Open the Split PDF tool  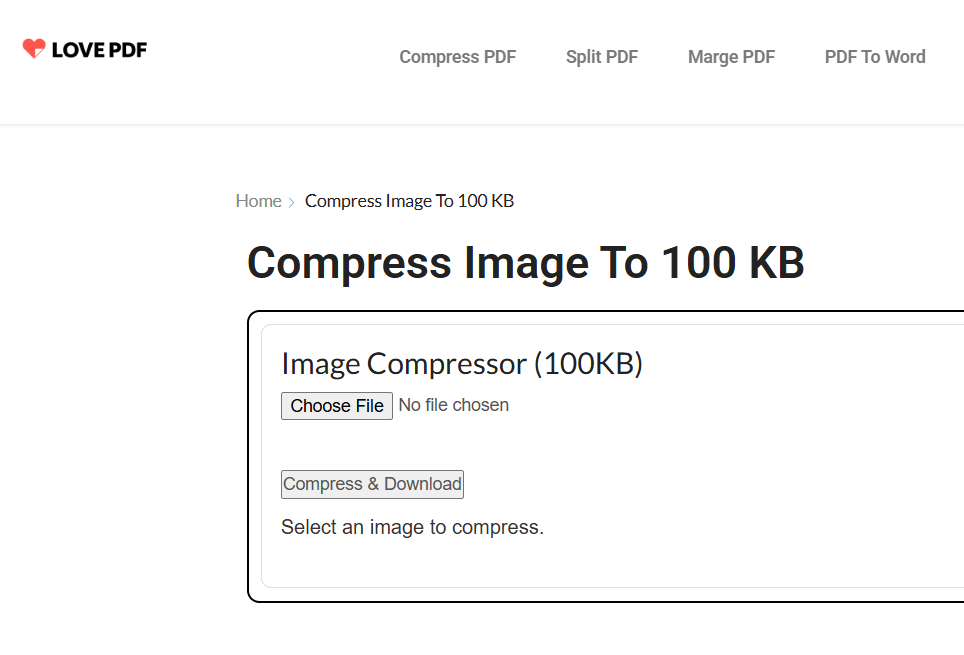click(x=601, y=57)
